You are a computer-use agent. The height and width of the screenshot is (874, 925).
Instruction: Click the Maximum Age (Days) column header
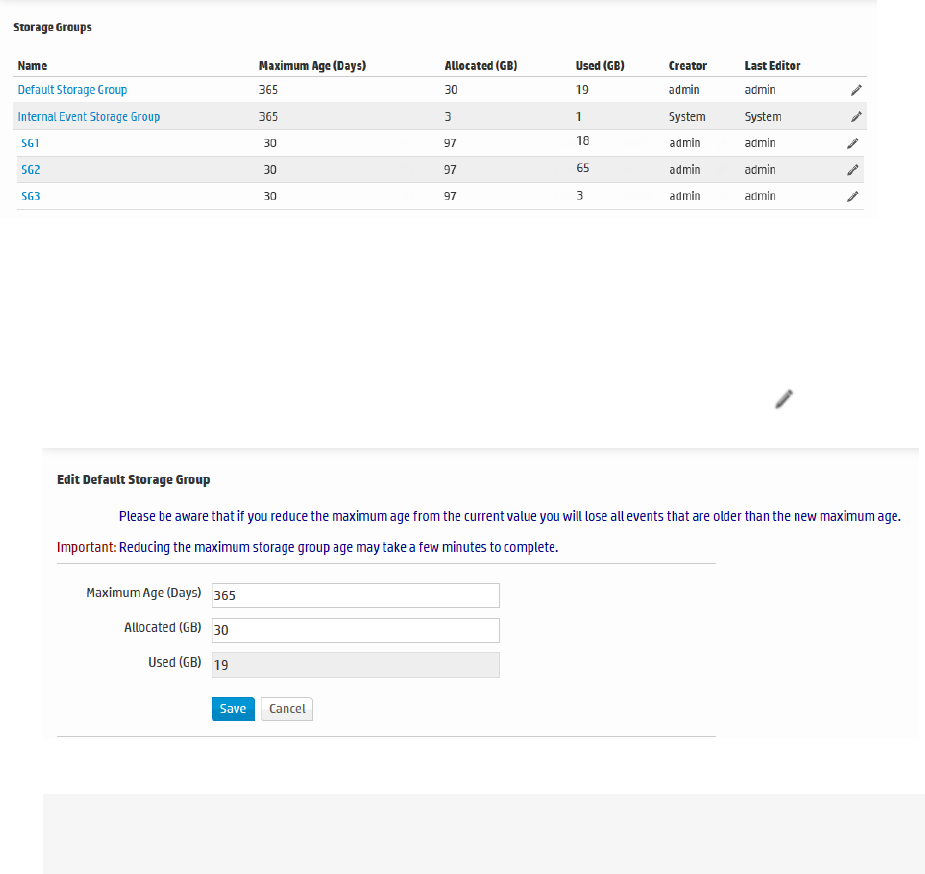[312, 66]
